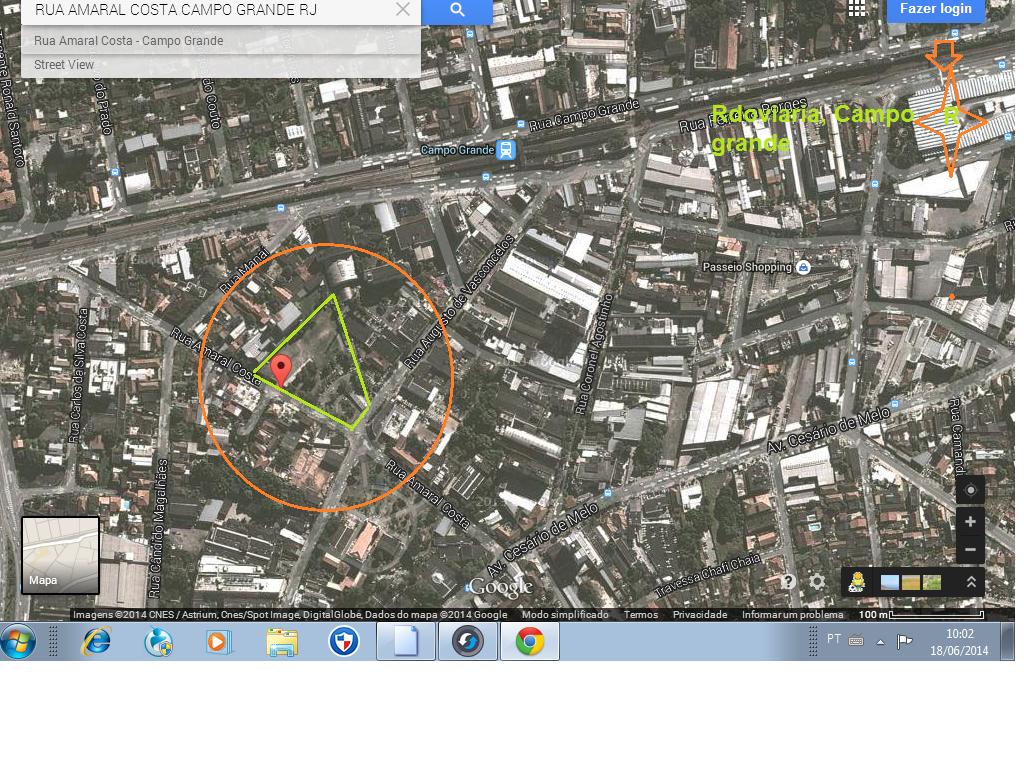Open map settings gear

[x=817, y=581]
